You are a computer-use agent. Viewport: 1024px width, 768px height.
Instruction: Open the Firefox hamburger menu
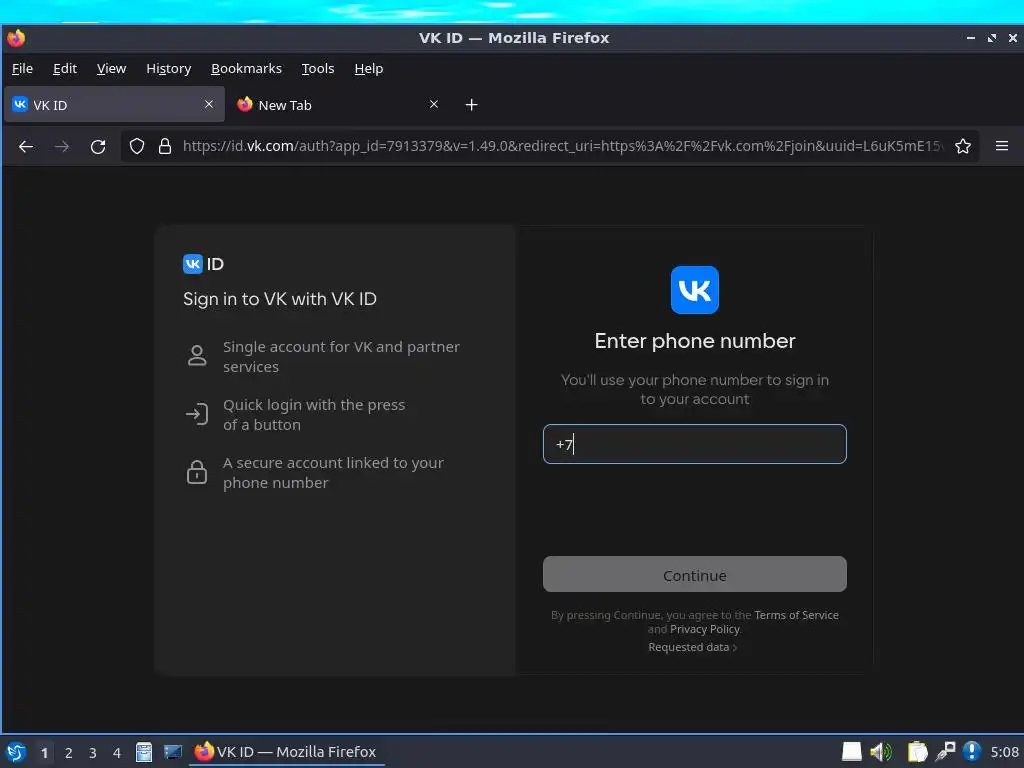(x=1002, y=146)
